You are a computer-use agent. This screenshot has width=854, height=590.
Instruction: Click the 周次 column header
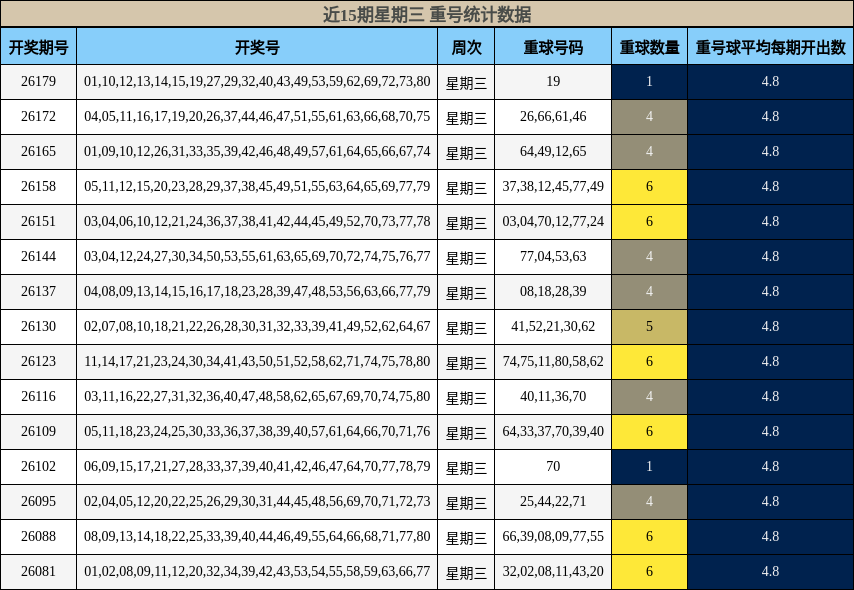click(466, 46)
